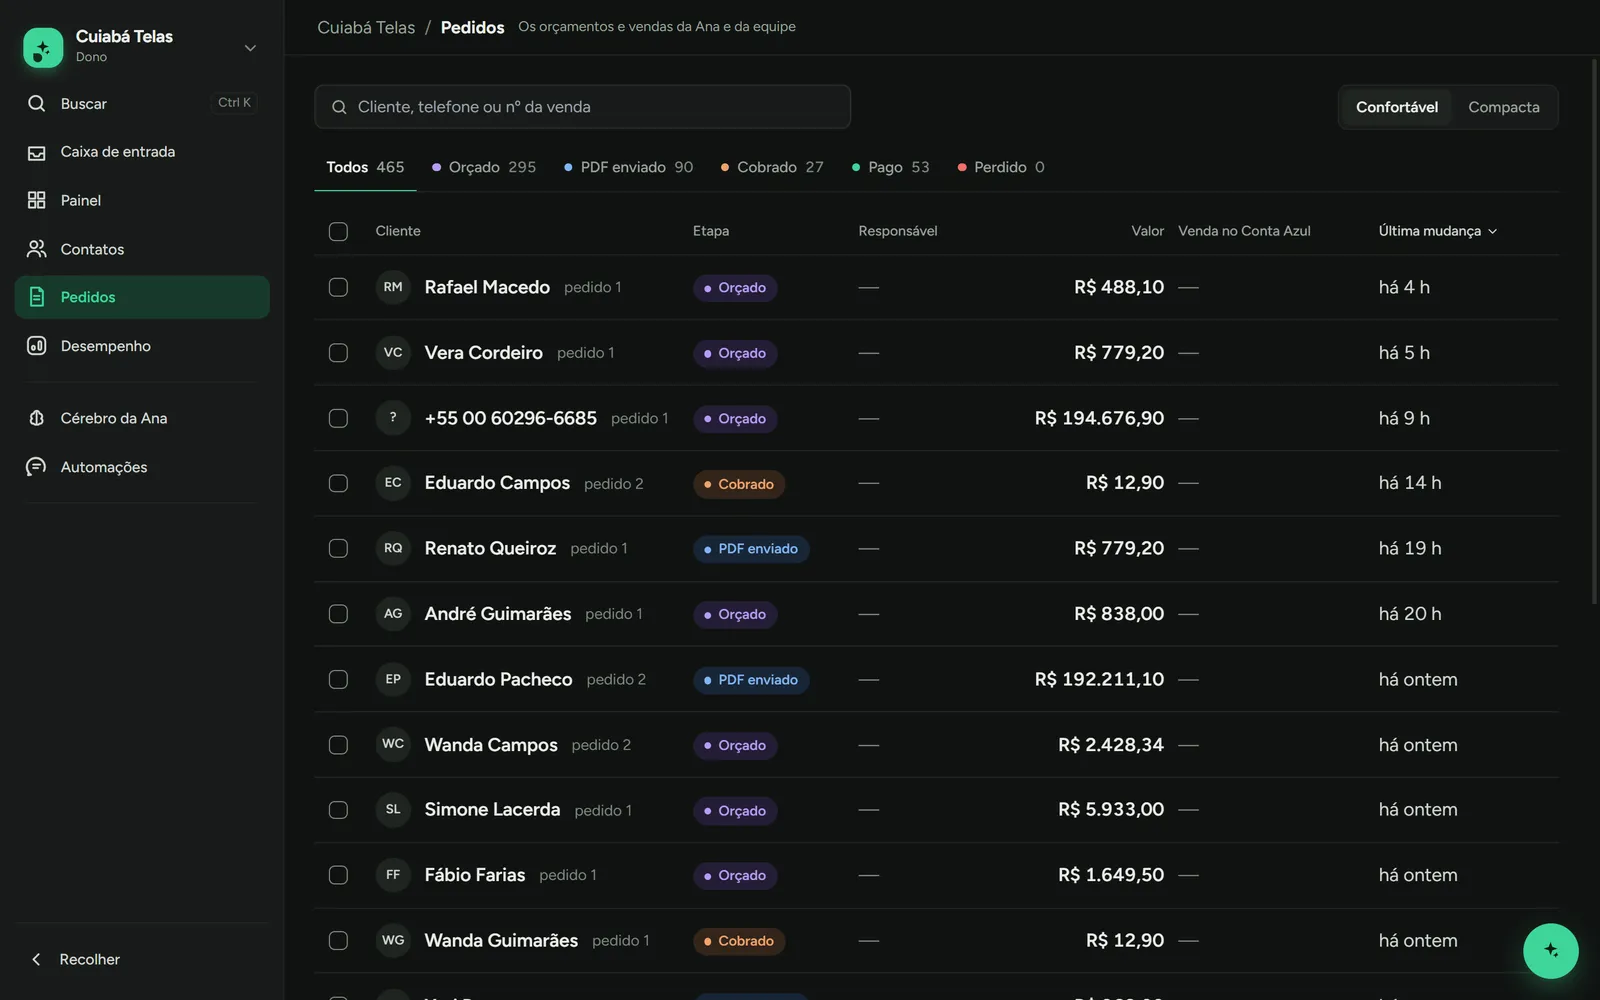The height and width of the screenshot is (1000, 1600).
Task: Click the Automações icon in sidebar
Action: [x=37, y=467]
